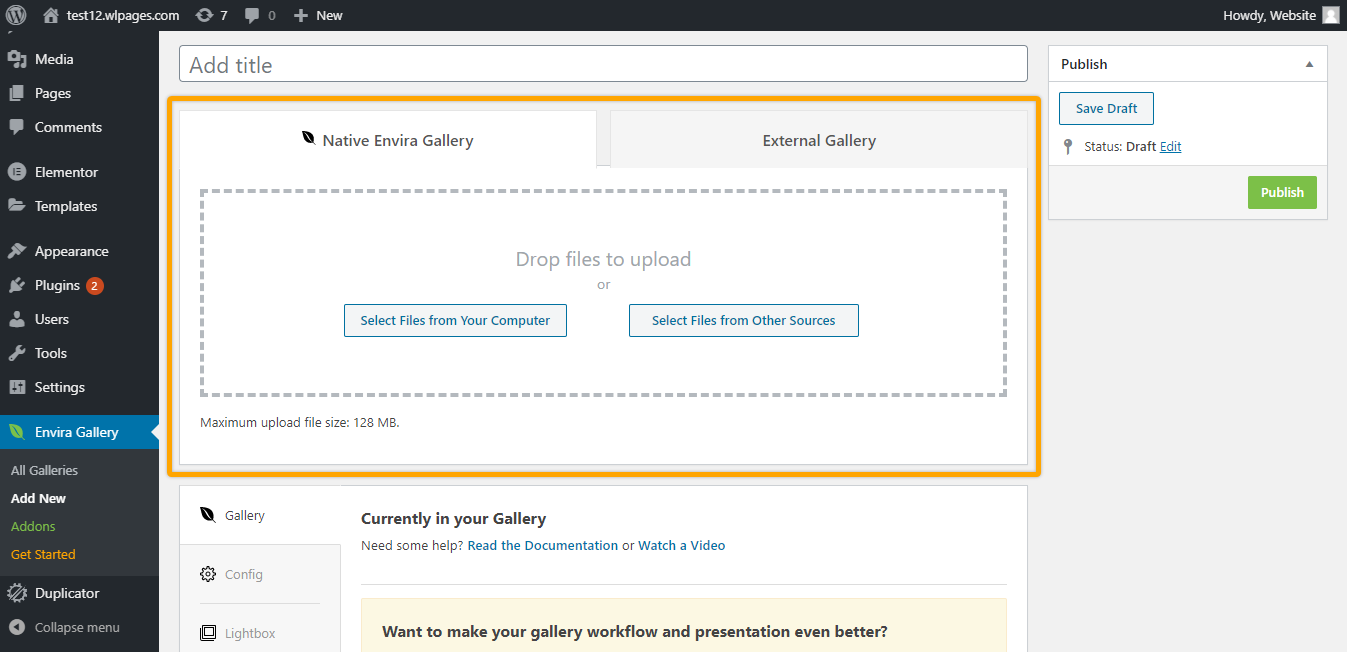Click the Media icon in the sidebar
Image resolution: width=1347 pixels, height=652 pixels.
coord(17,59)
